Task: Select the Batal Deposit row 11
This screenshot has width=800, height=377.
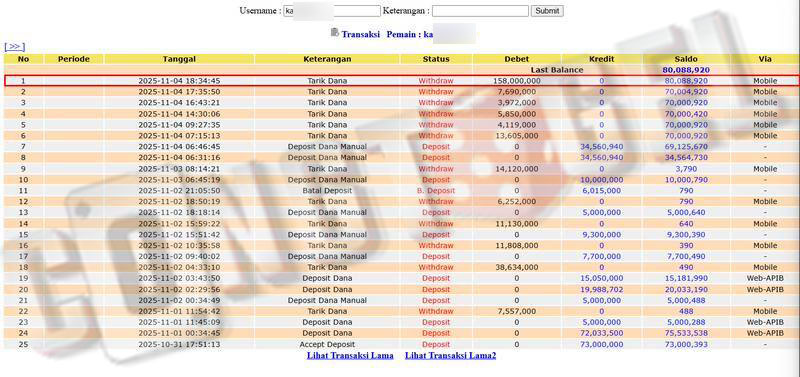Action: (400, 190)
